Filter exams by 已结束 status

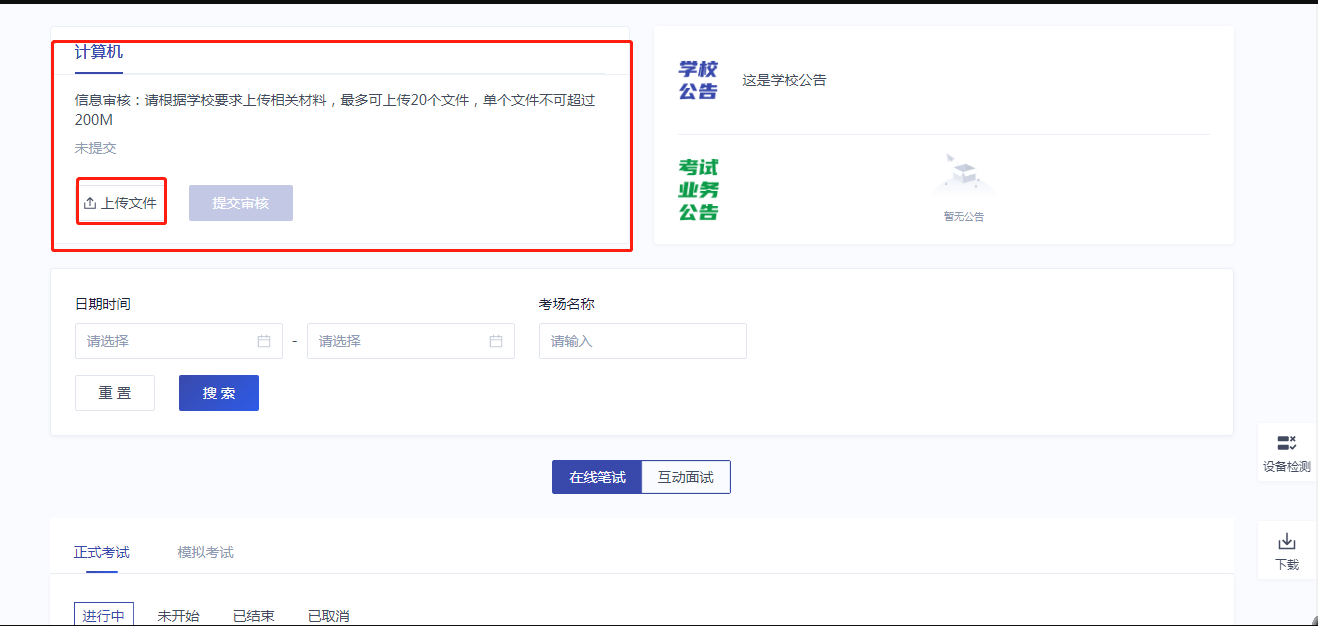[254, 615]
